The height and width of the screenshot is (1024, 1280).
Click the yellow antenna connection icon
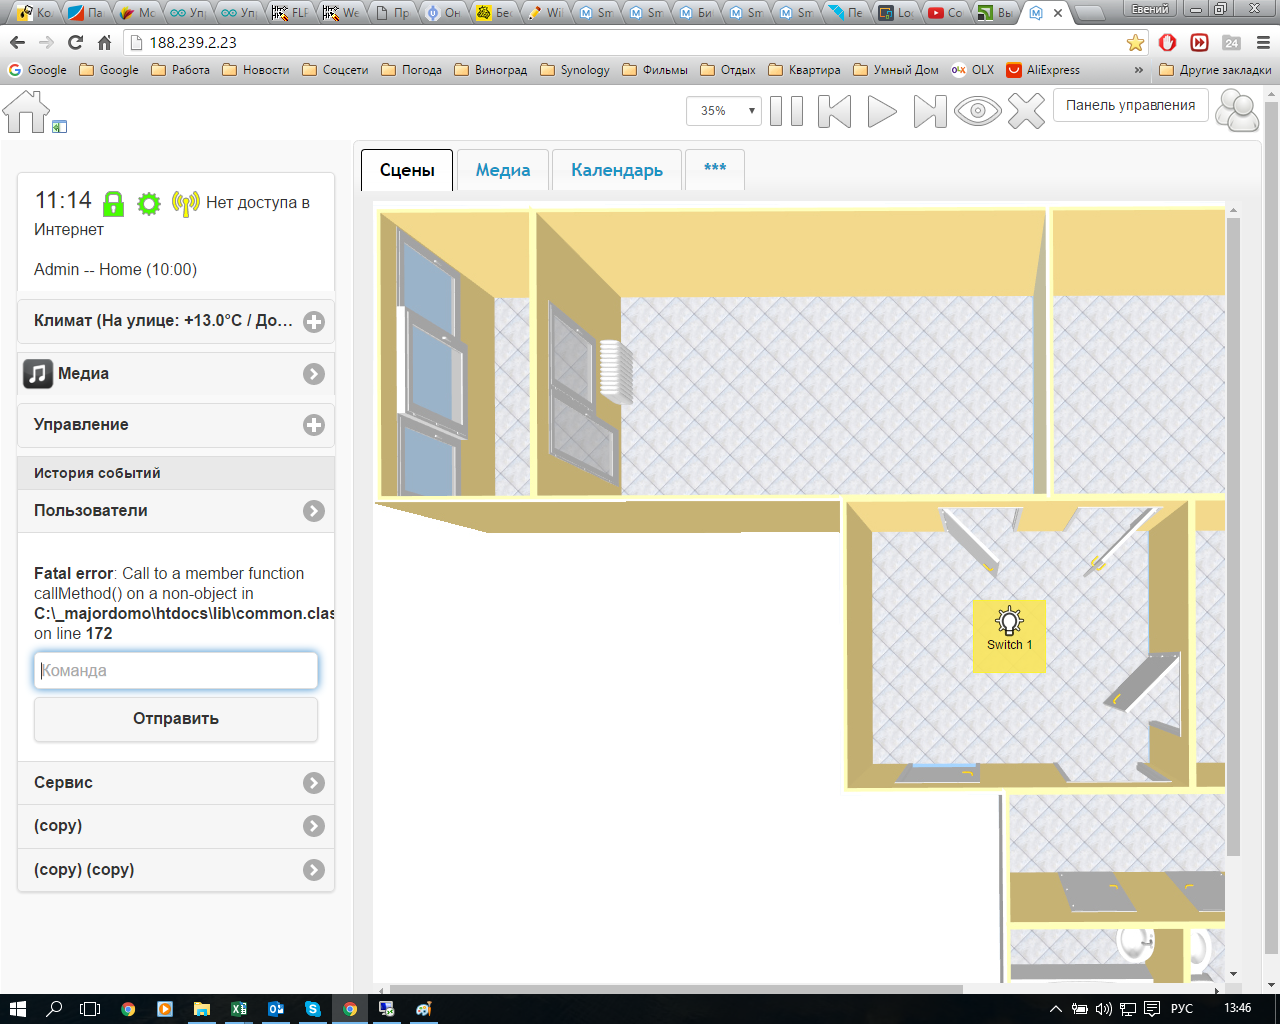coord(185,204)
